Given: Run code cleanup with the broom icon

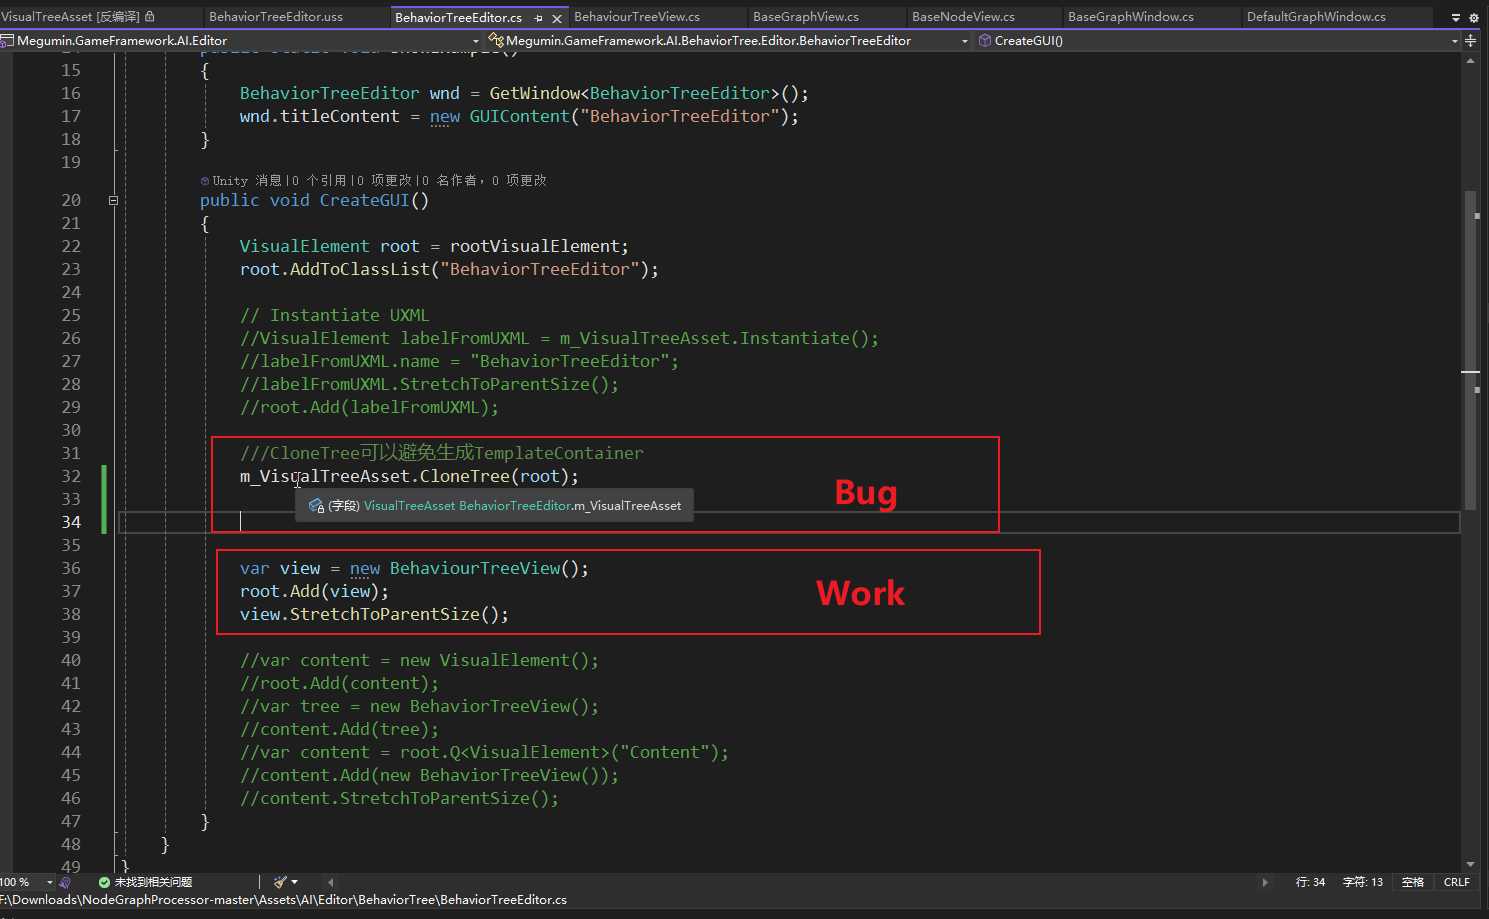Looking at the screenshot, I should [278, 882].
